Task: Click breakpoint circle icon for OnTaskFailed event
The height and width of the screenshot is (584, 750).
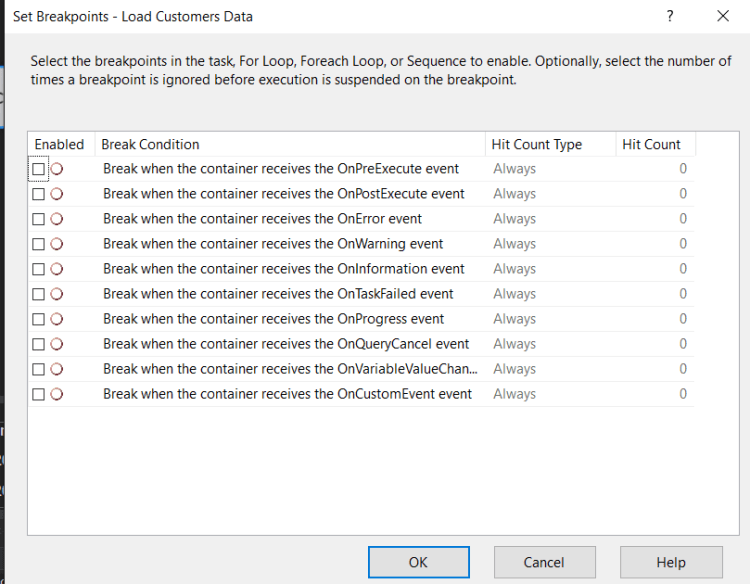Action: coord(57,294)
